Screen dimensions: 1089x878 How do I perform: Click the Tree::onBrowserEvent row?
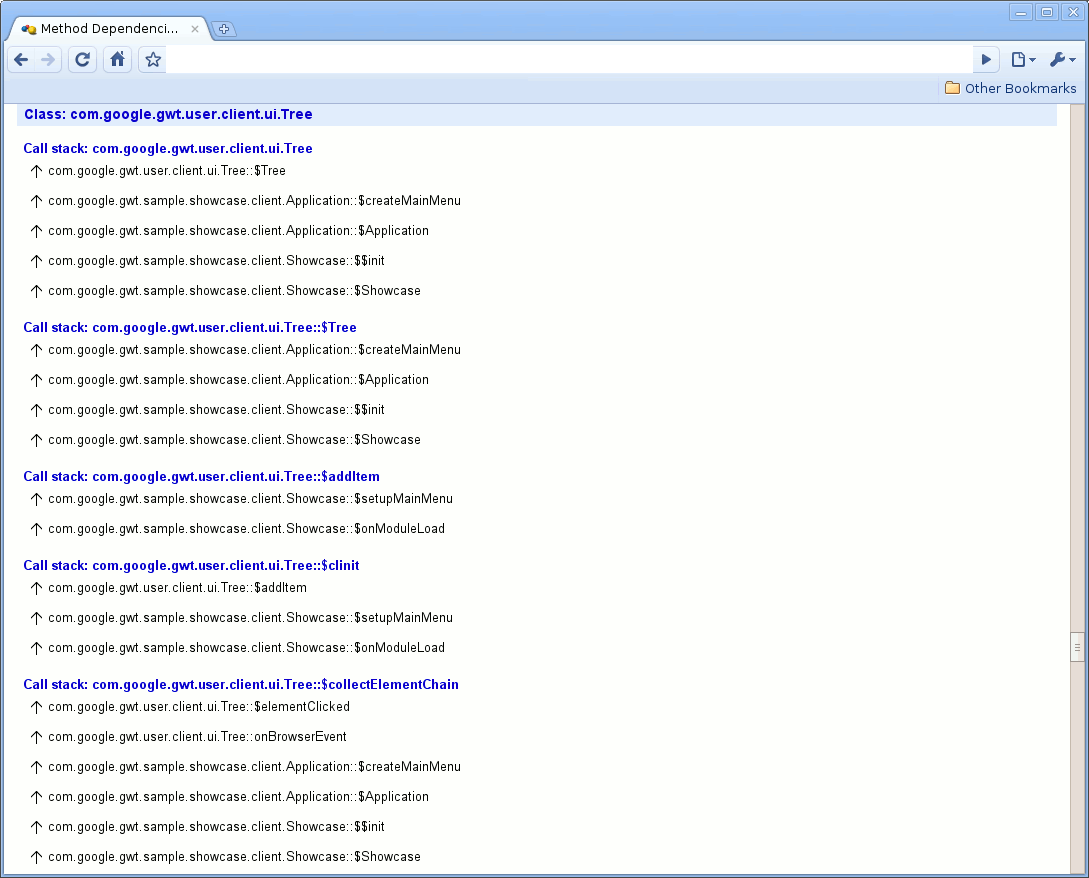[x=197, y=736]
